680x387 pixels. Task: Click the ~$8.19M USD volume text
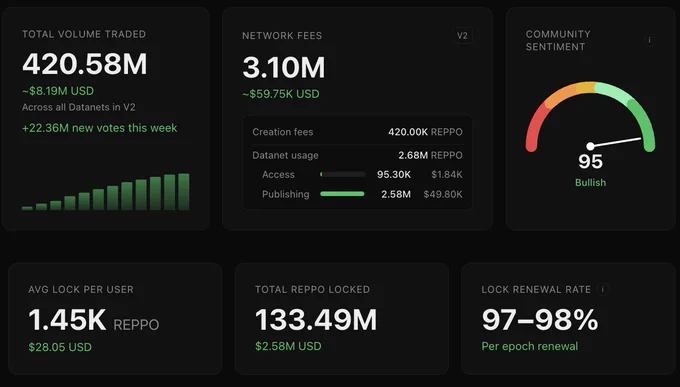pos(58,91)
